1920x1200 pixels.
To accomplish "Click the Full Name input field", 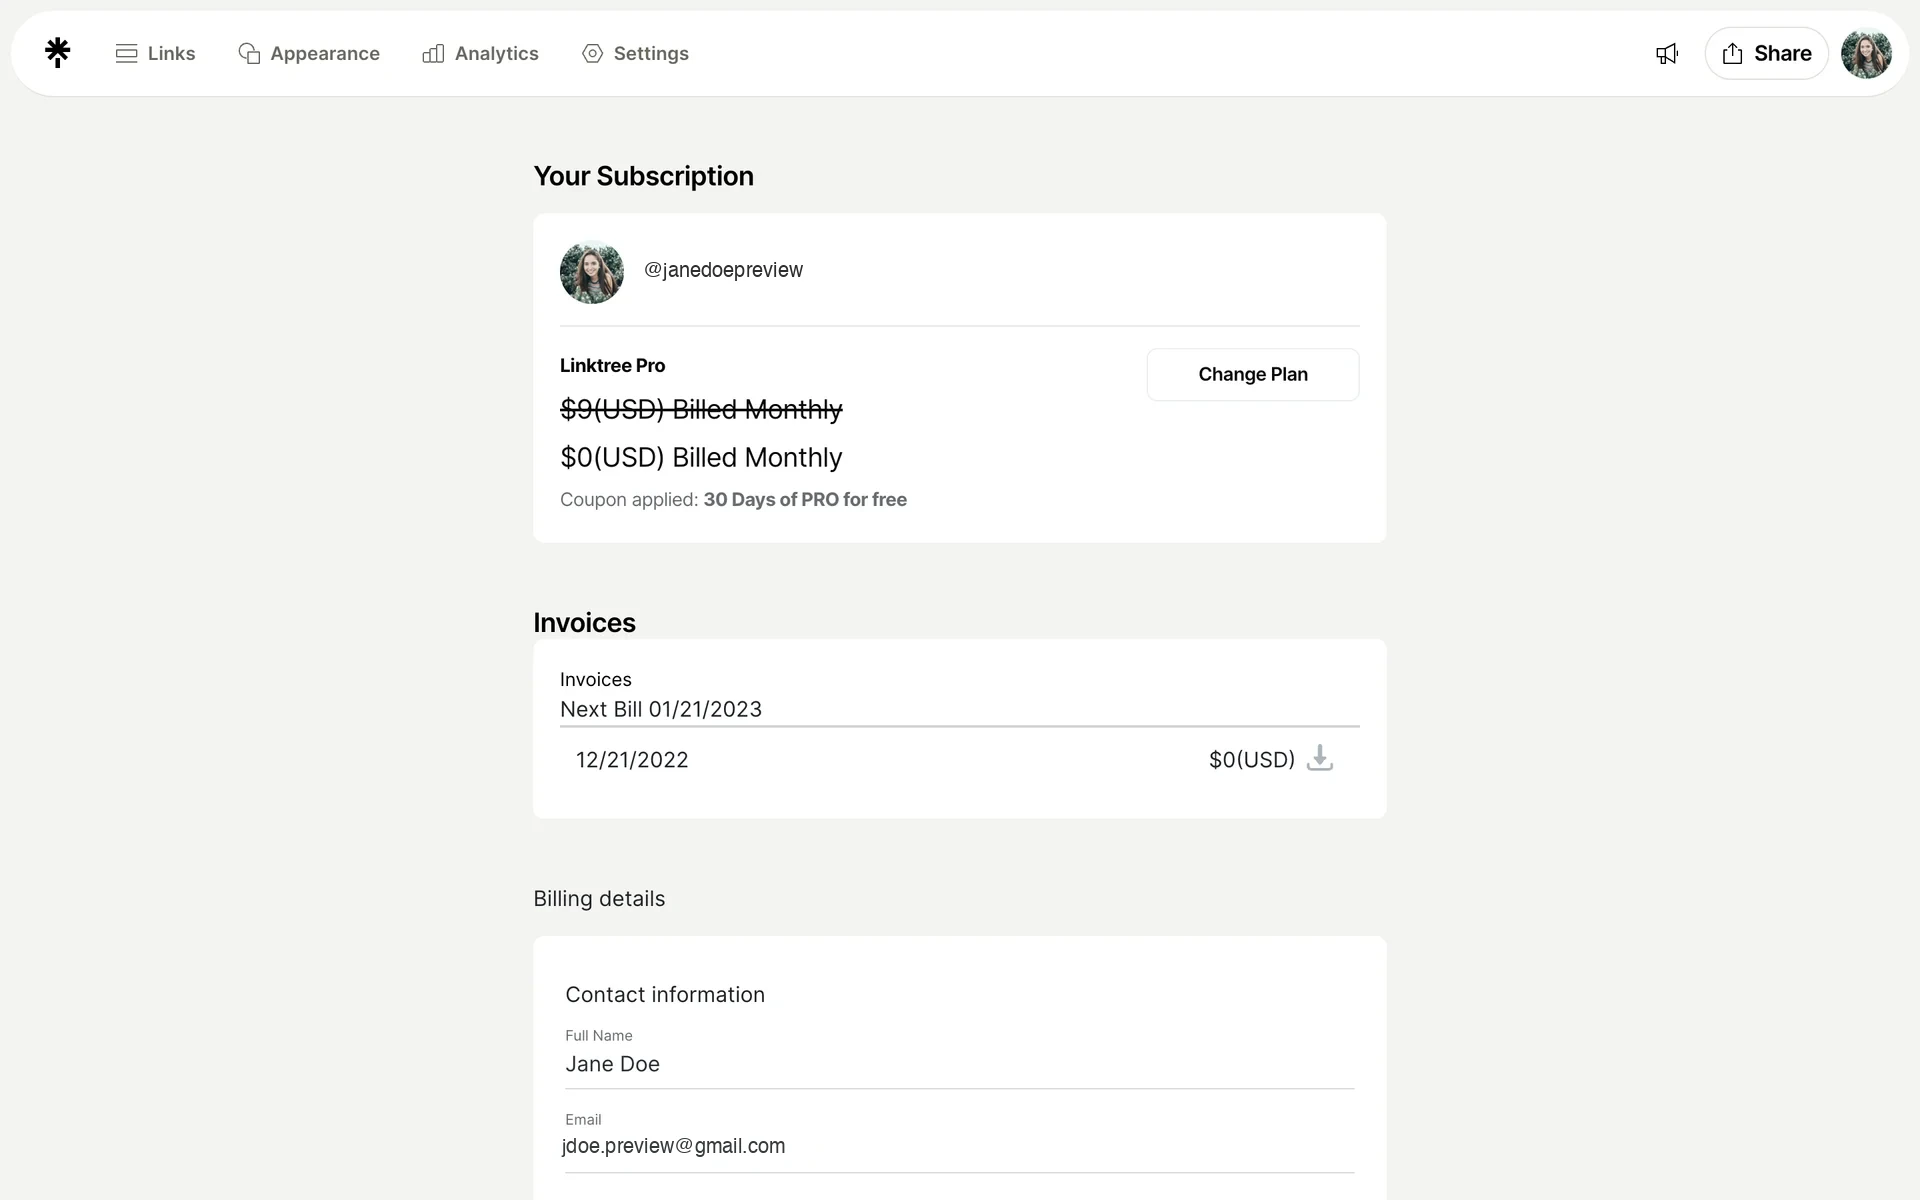I will click(x=960, y=1064).
